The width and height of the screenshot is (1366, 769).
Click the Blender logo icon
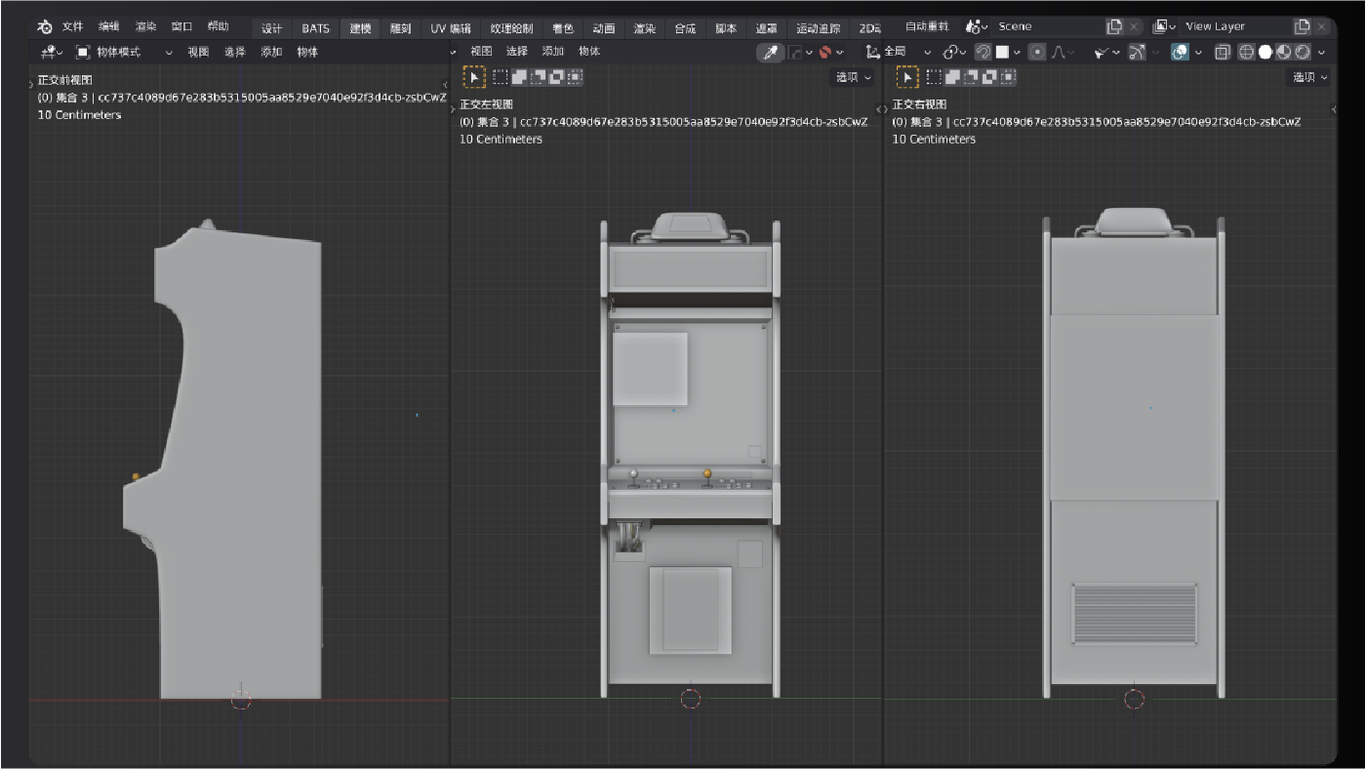(x=44, y=27)
